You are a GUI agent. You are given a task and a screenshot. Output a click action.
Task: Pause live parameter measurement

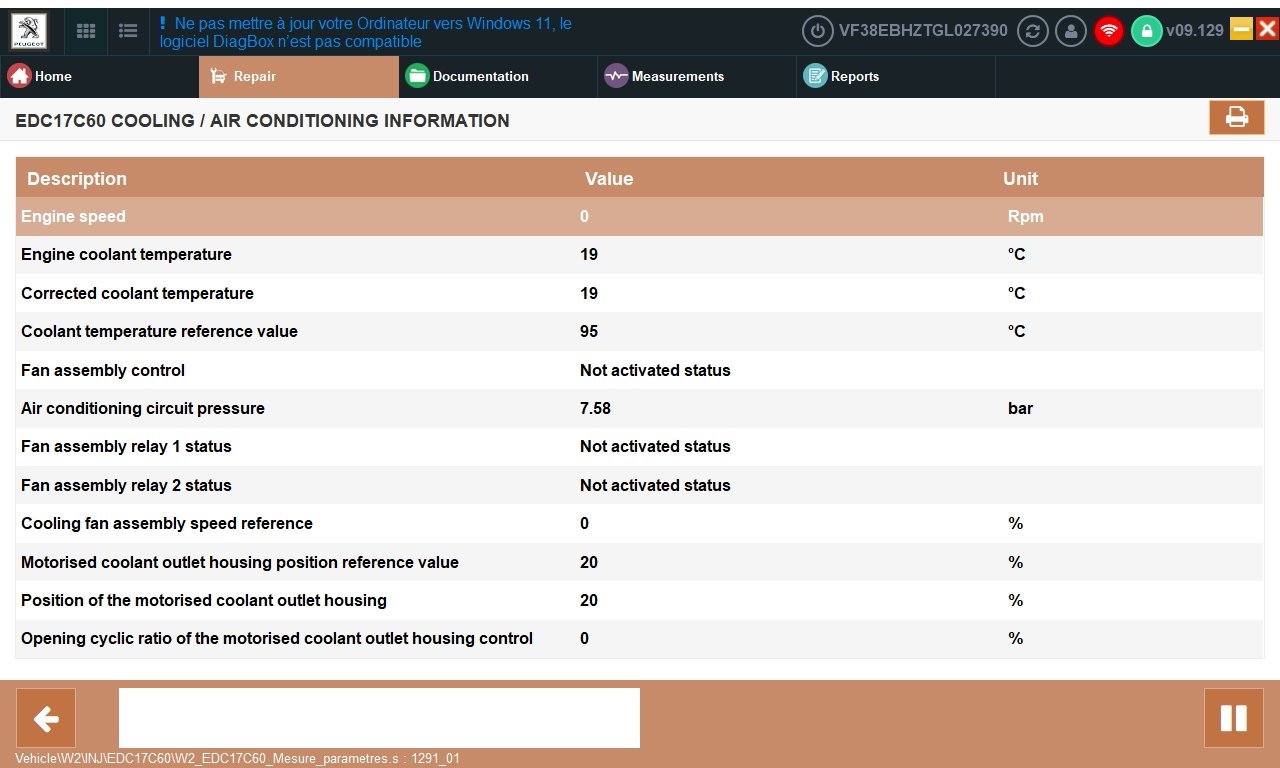point(1234,718)
